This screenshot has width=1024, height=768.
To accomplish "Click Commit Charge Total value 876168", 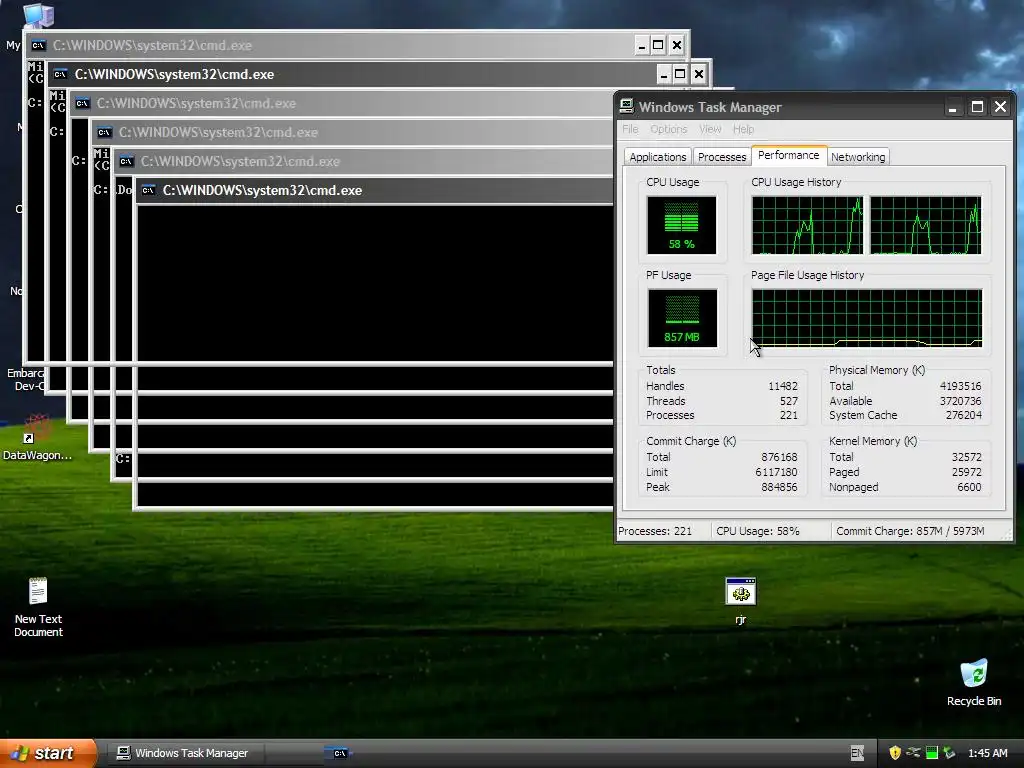I will (779, 457).
